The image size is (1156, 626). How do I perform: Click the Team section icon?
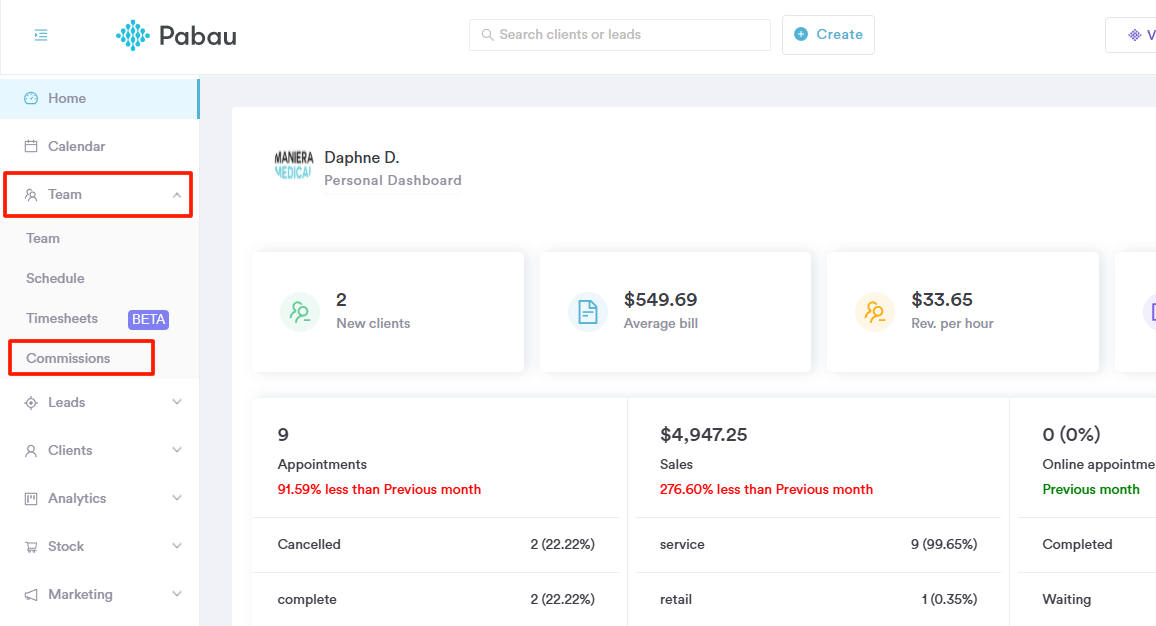(x=33, y=194)
